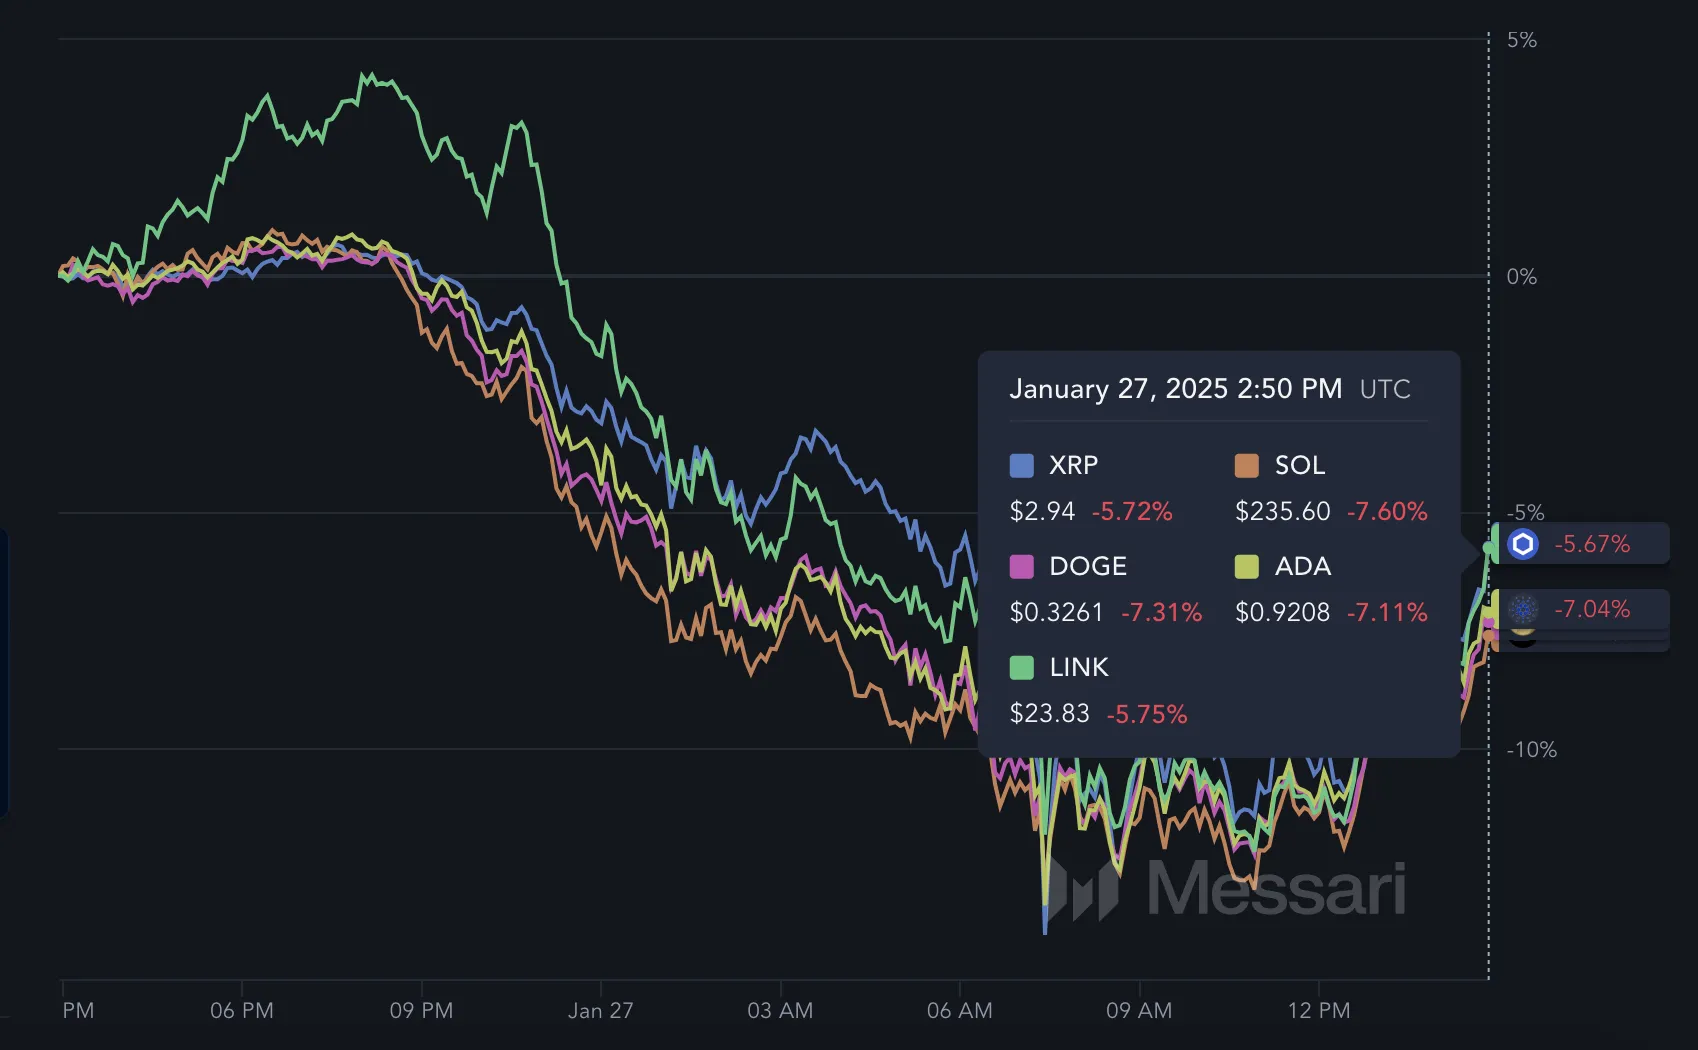The height and width of the screenshot is (1050, 1698).
Task: Click the yellow ADA color swatch
Action: point(1246,566)
